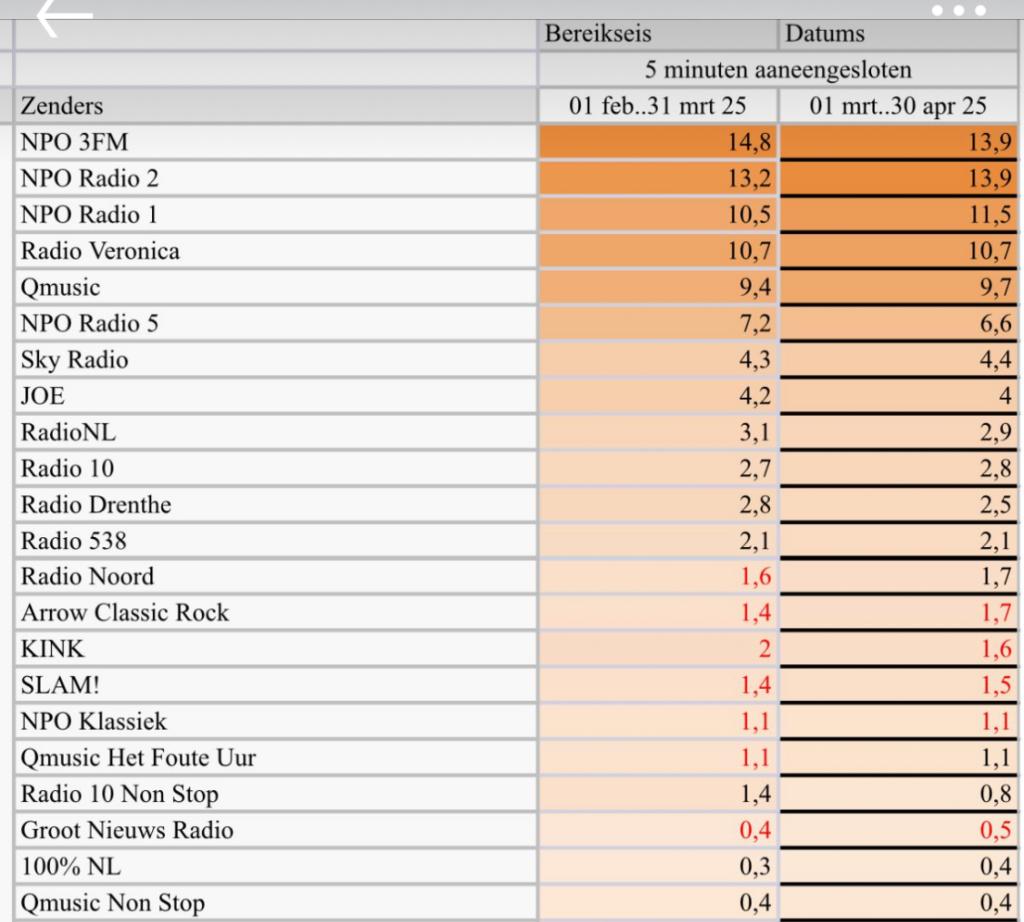Click Qmusic value 9,4

[x=658, y=287]
